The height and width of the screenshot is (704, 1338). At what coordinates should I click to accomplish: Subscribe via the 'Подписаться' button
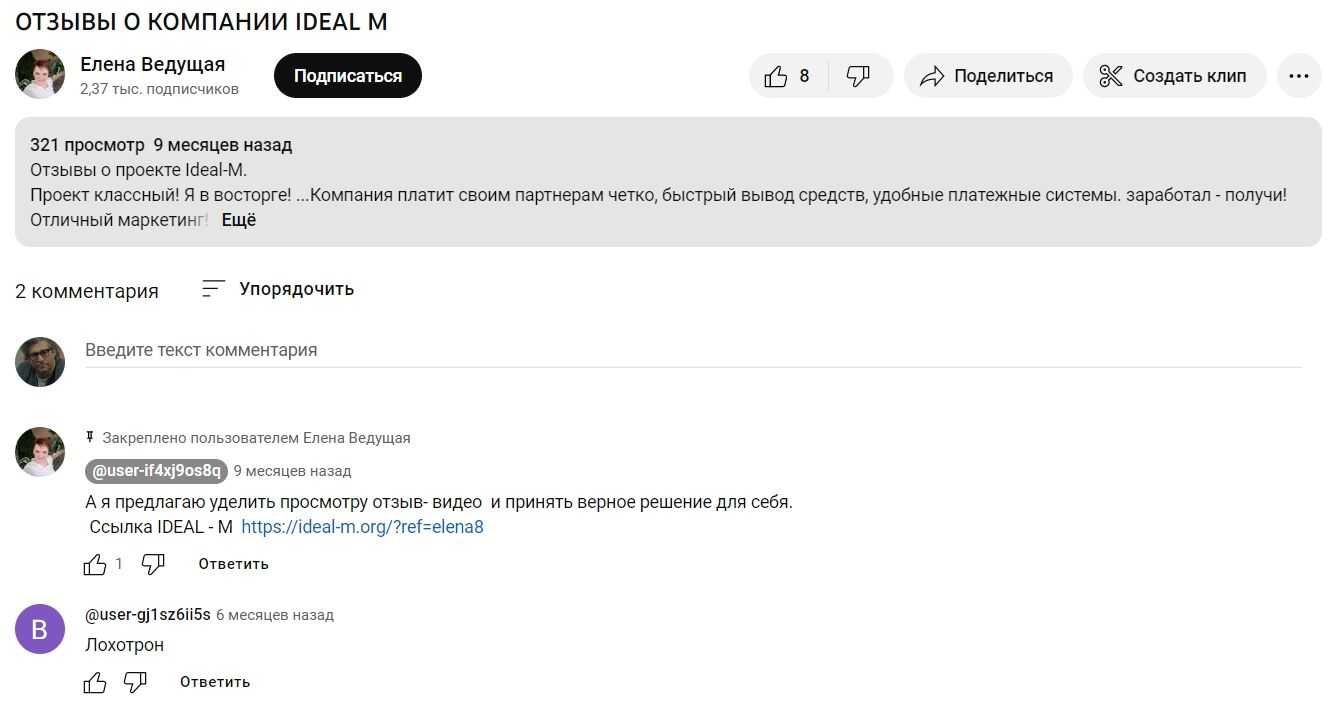click(x=348, y=76)
